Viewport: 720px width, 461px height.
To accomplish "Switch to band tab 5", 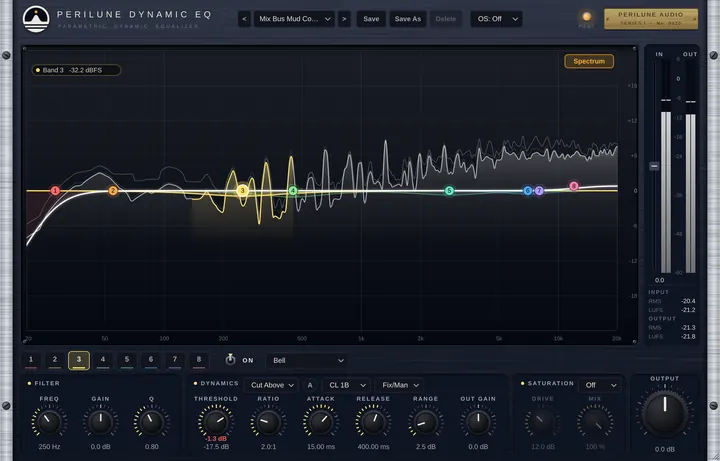I will 127,360.
